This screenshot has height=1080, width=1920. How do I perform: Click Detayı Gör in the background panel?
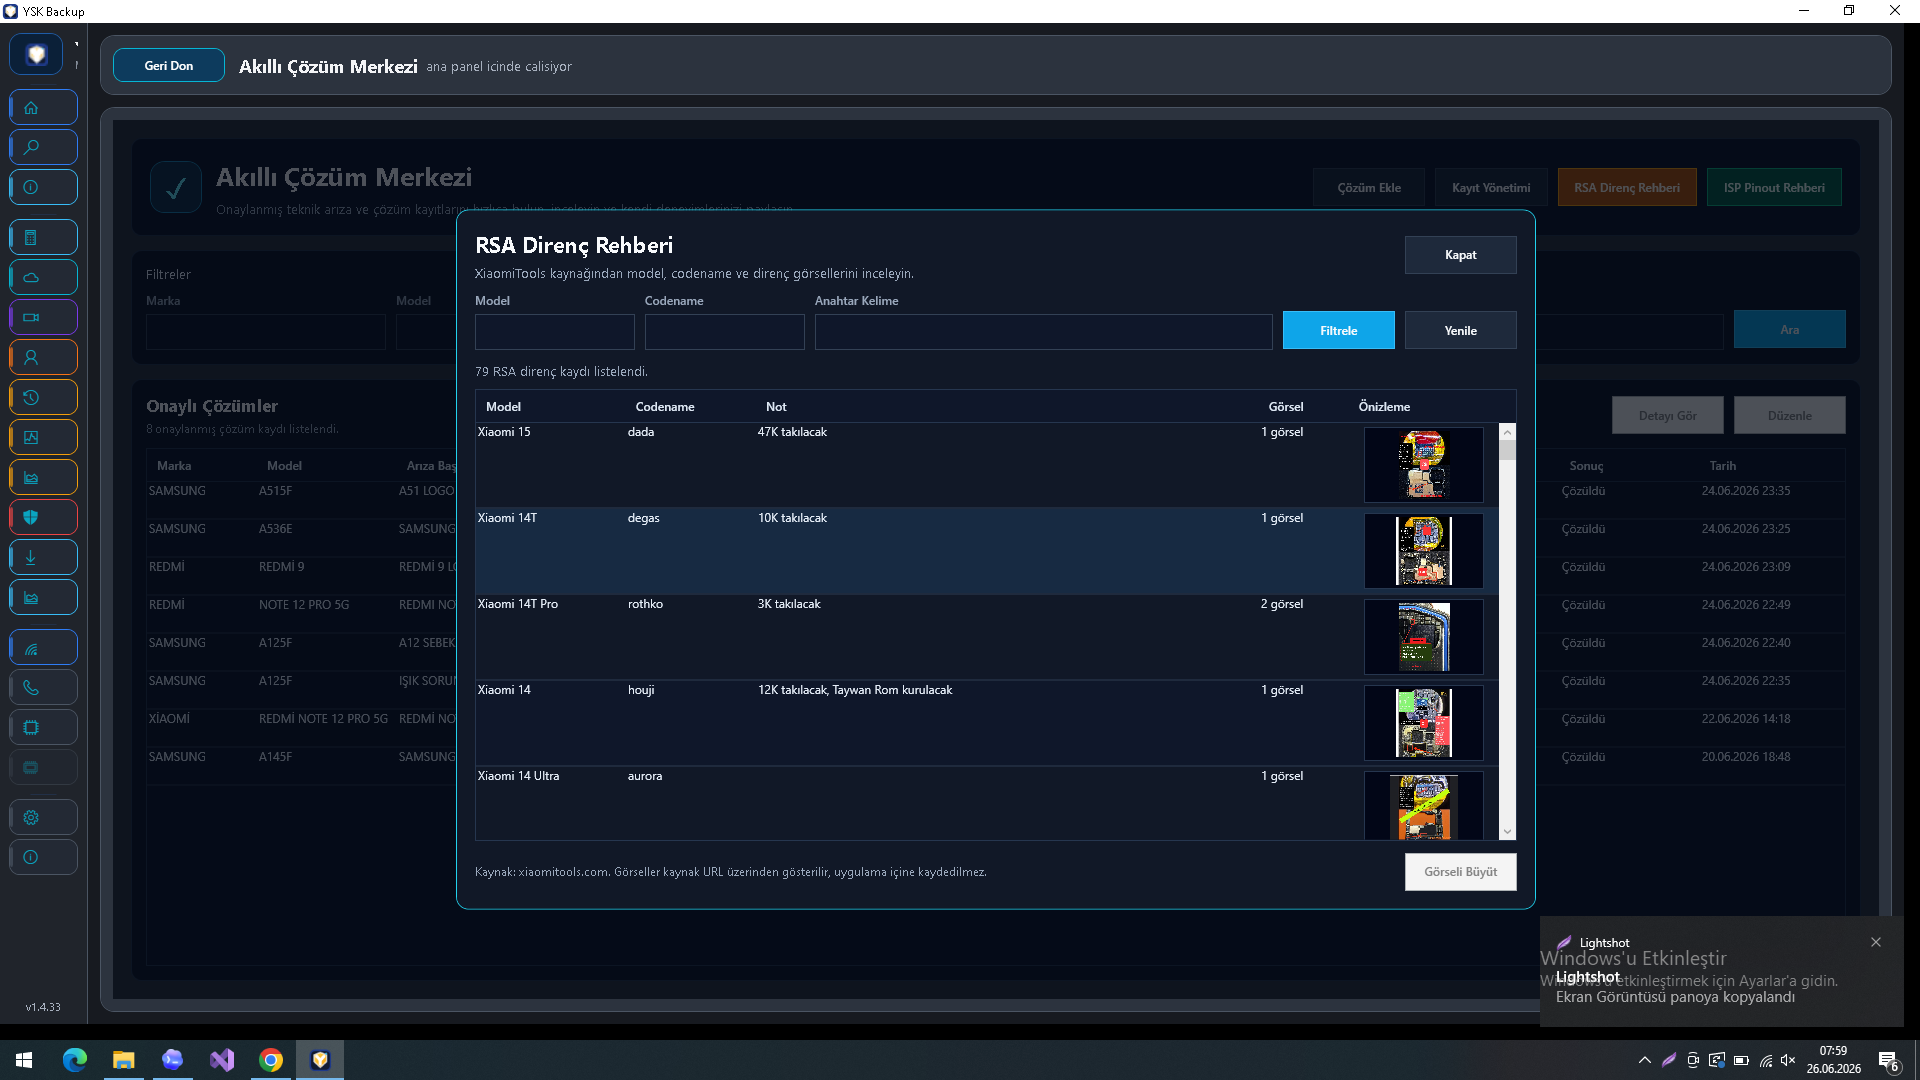tap(1667, 416)
